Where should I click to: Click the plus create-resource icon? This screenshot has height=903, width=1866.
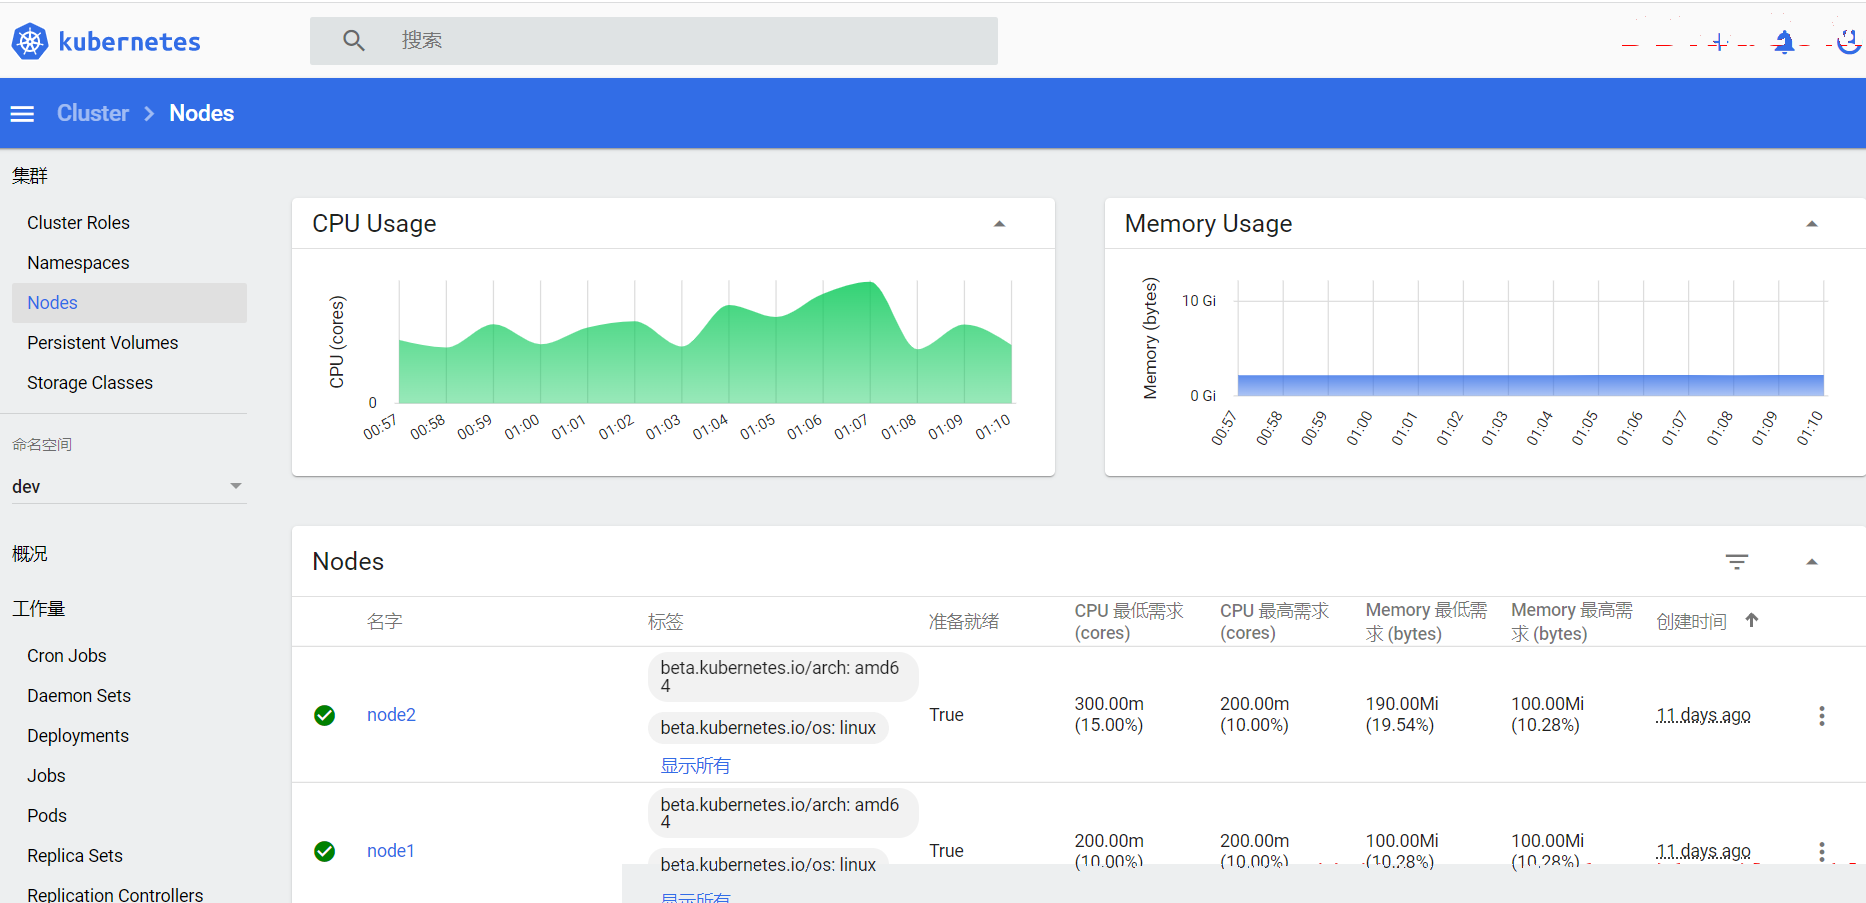[1718, 42]
